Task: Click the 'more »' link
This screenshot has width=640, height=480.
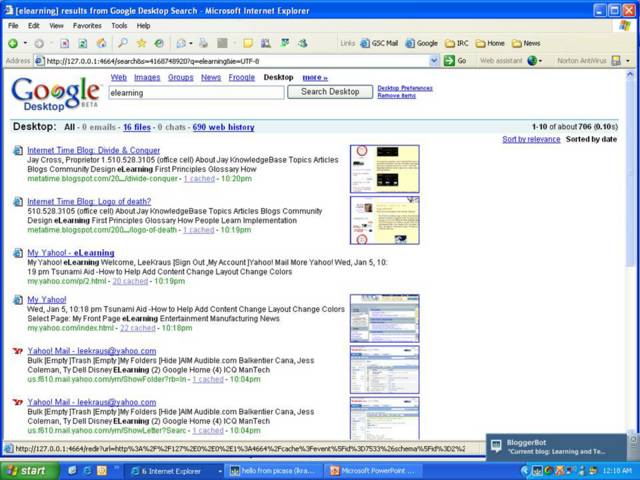Action: coord(315,78)
